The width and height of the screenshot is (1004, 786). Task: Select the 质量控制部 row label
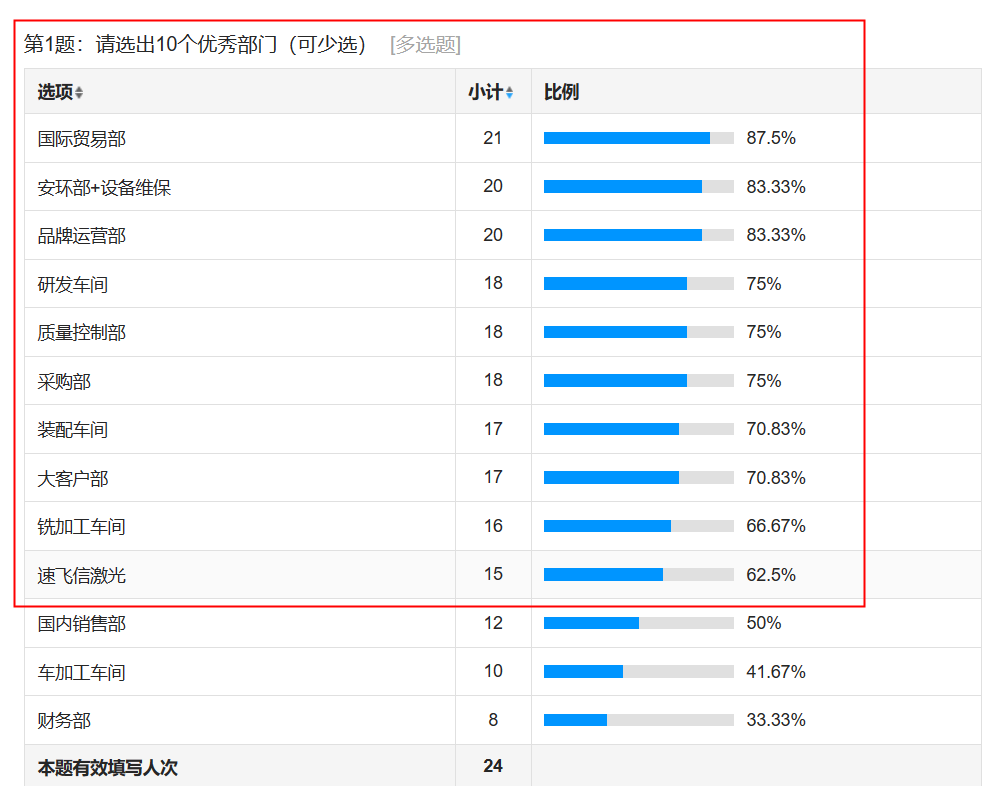[82, 333]
